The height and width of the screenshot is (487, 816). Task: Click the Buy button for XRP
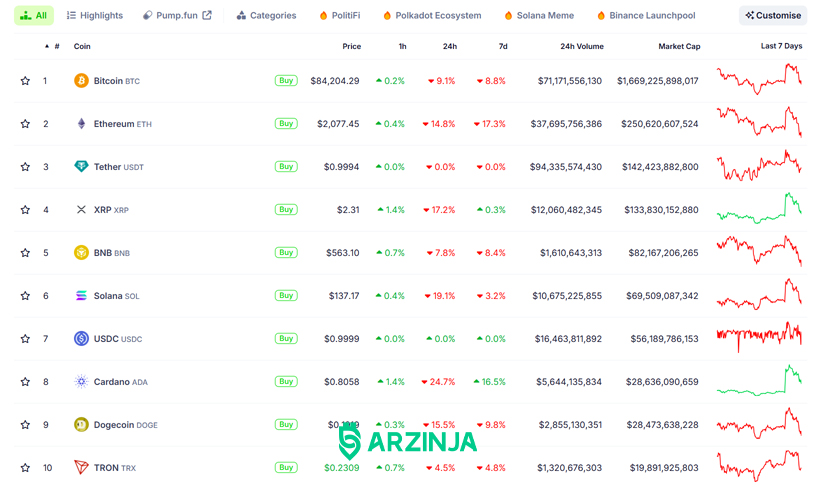pyautogui.click(x=286, y=210)
